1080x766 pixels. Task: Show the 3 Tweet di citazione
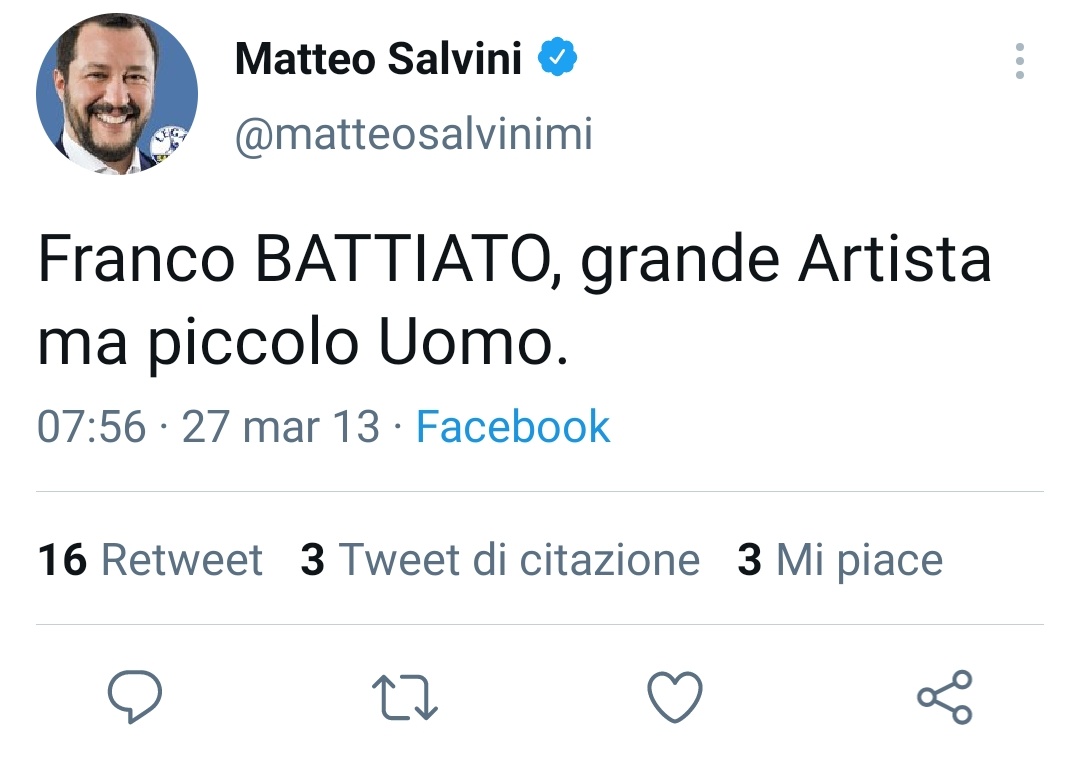pyautogui.click(x=500, y=560)
